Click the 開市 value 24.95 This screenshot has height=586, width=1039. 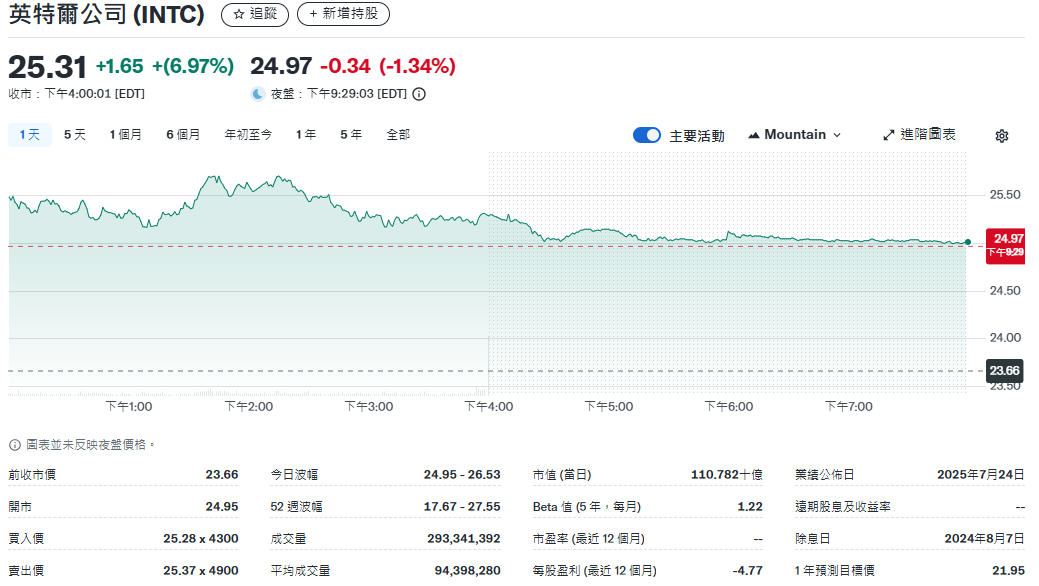click(x=222, y=506)
